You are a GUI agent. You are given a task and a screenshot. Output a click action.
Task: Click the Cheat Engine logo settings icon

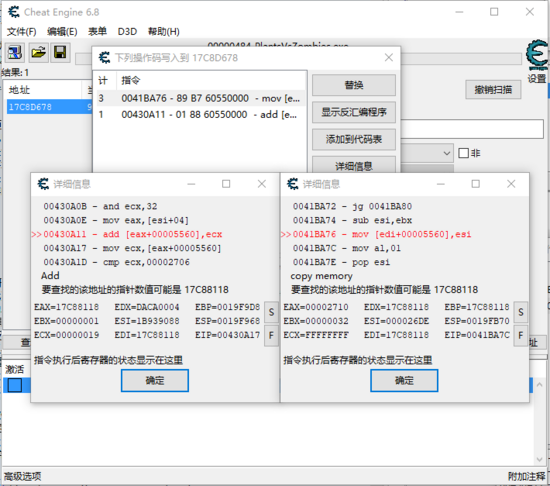tap(537, 55)
